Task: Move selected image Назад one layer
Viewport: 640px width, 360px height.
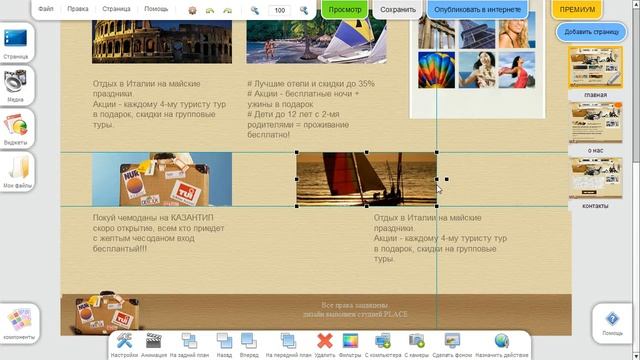Action: click(x=224, y=345)
